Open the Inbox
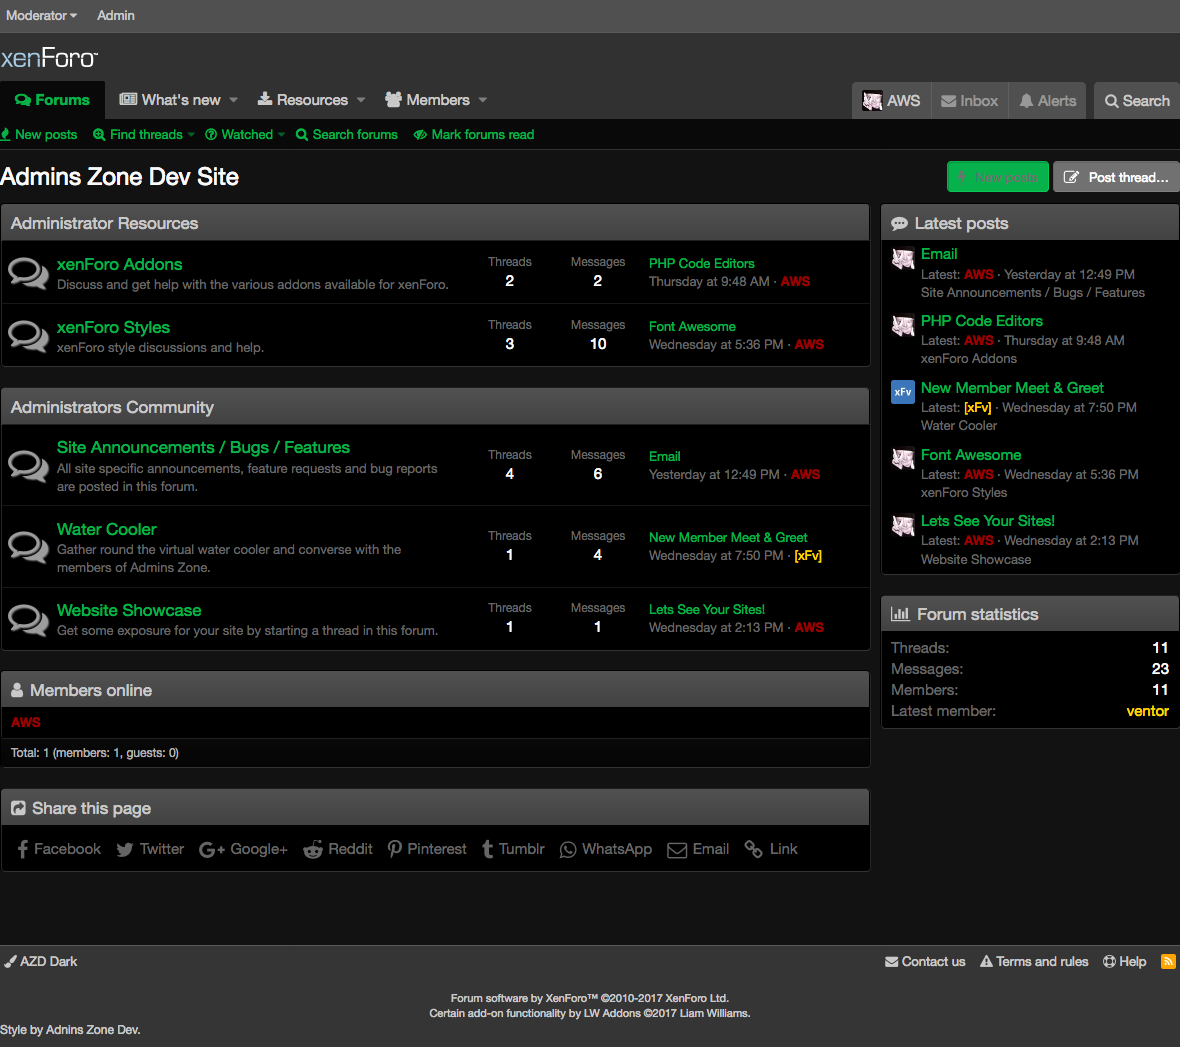The image size is (1180, 1047). (970, 101)
